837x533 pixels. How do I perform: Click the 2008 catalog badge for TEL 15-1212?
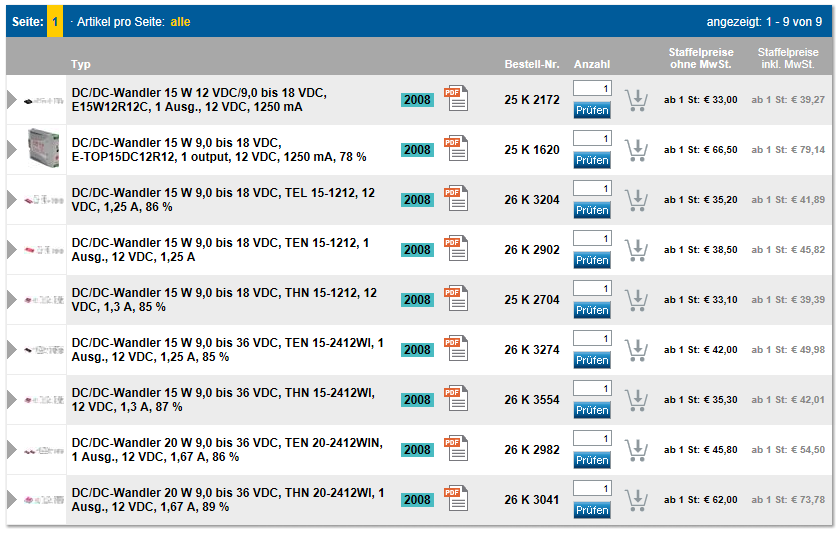pyautogui.click(x=417, y=200)
